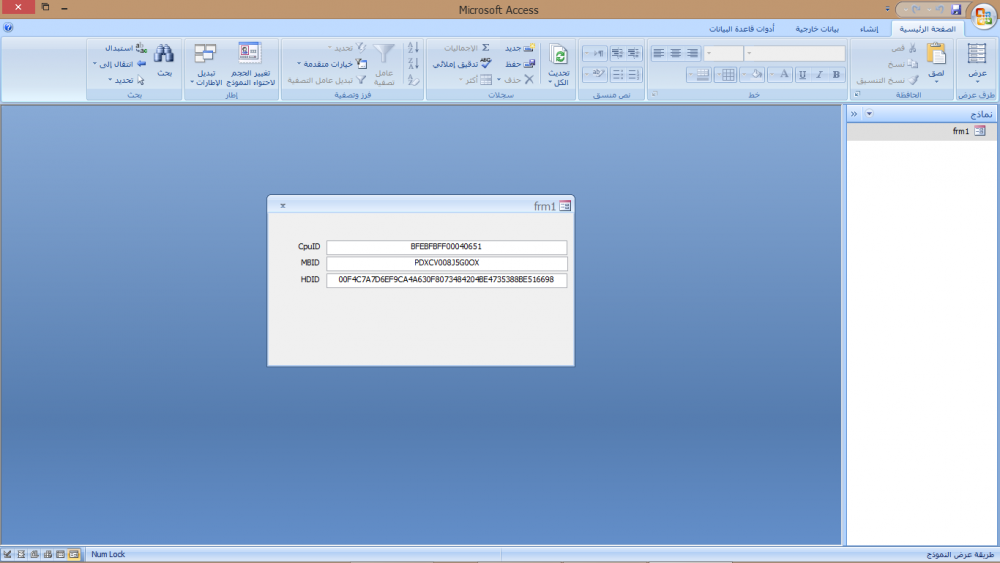
Task: Open Font Color A swatch
Action: [x=780, y=75]
